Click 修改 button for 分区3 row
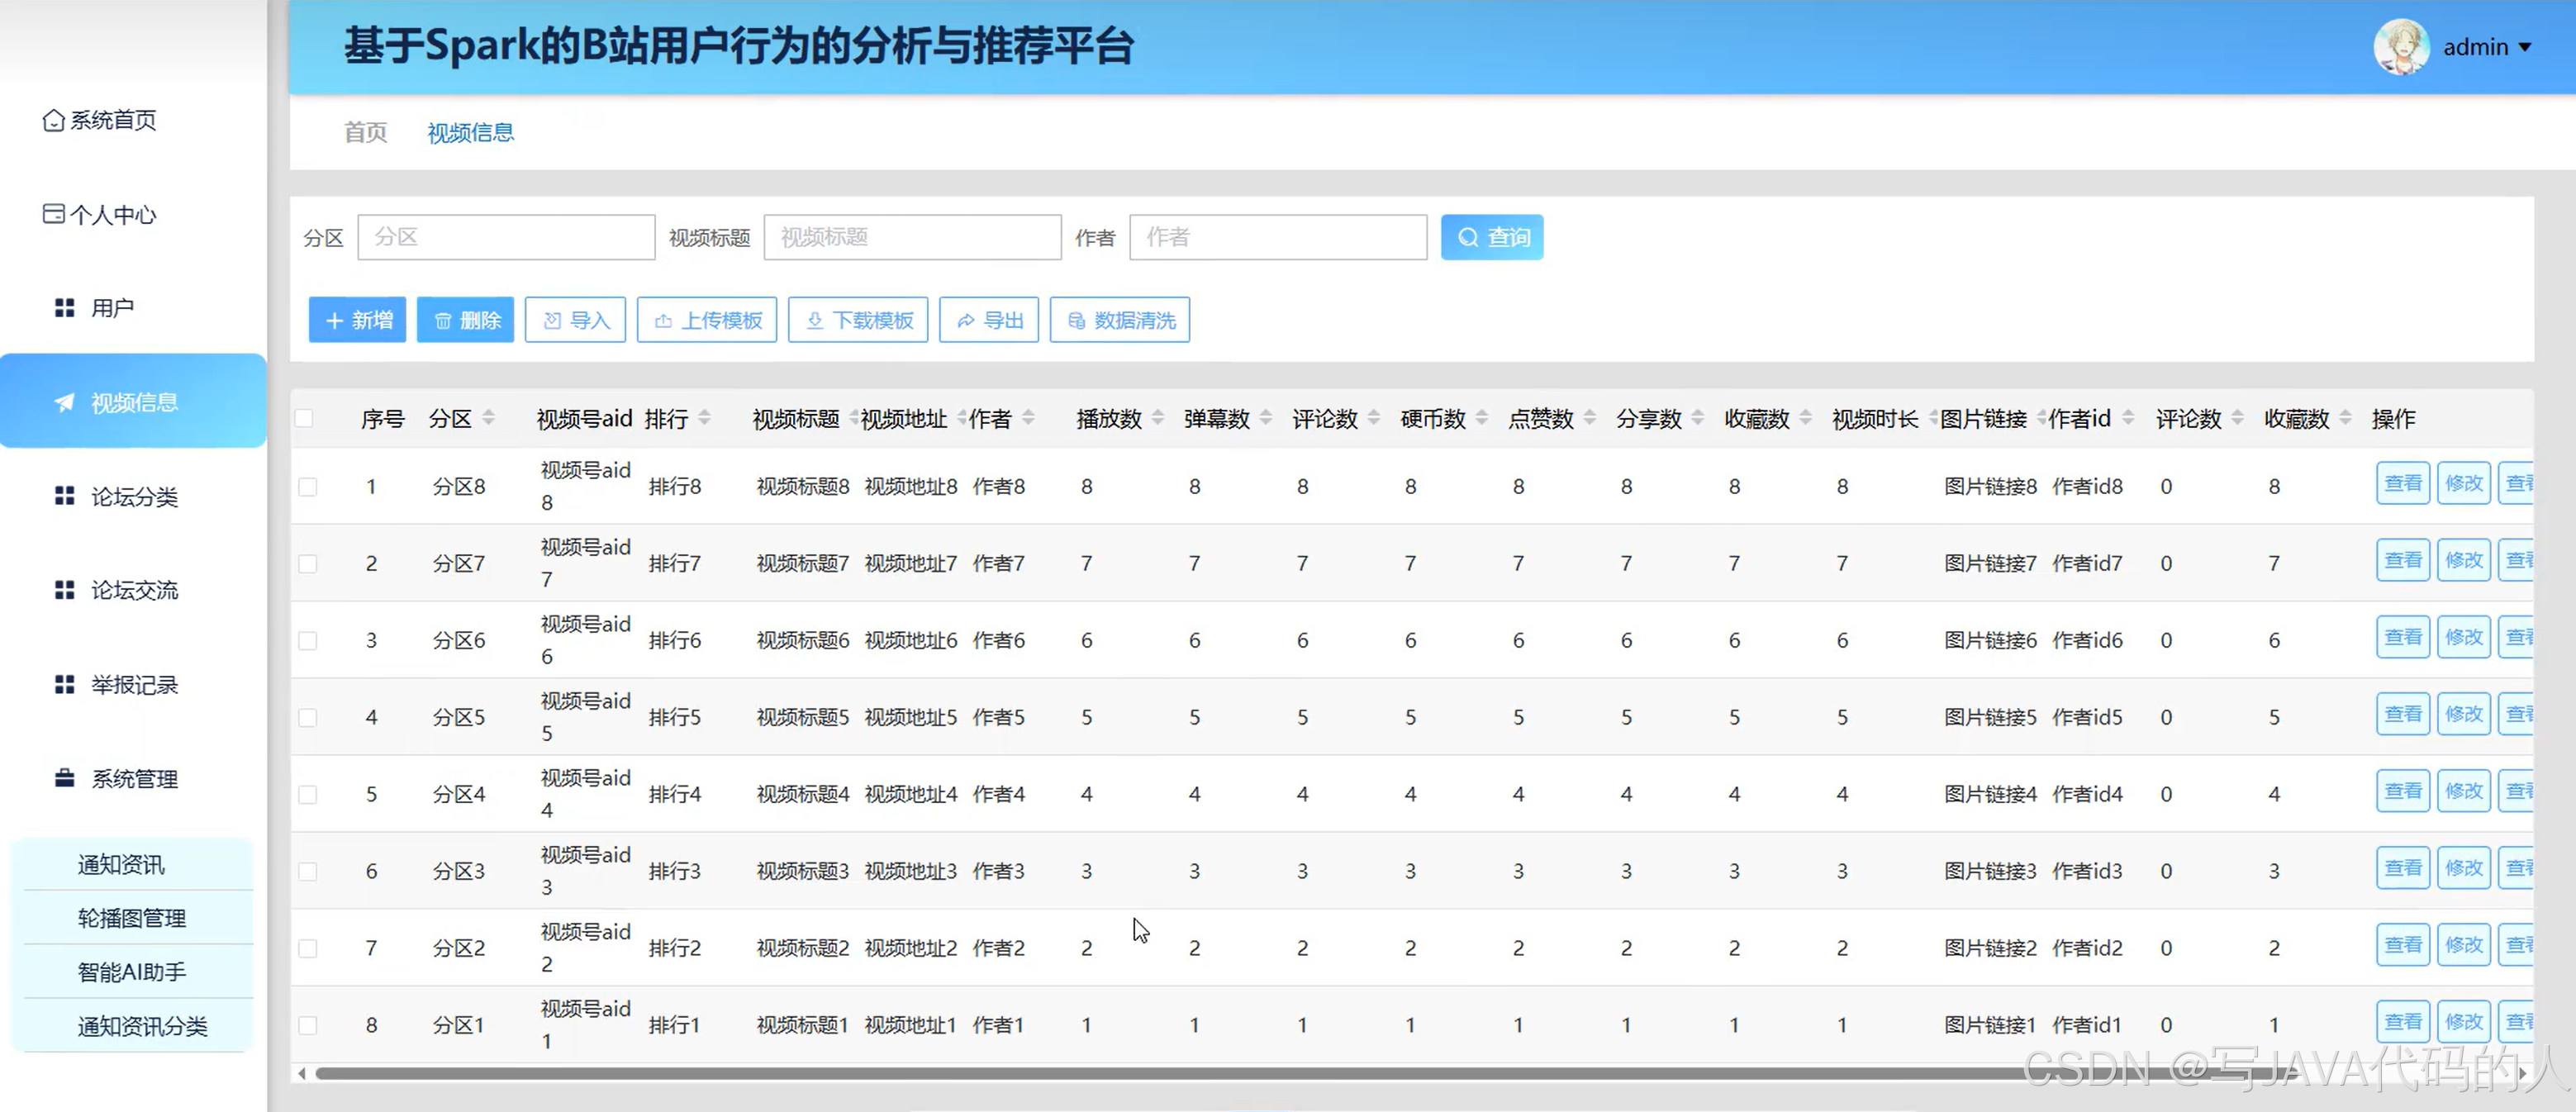 pos(2464,869)
